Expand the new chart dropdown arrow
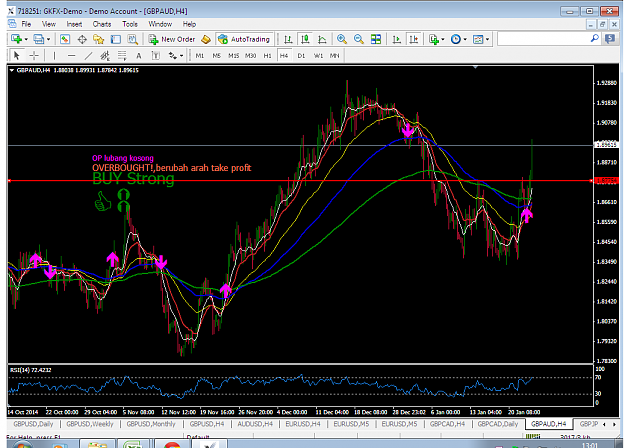This screenshot has height=448, width=625. pos(26,39)
